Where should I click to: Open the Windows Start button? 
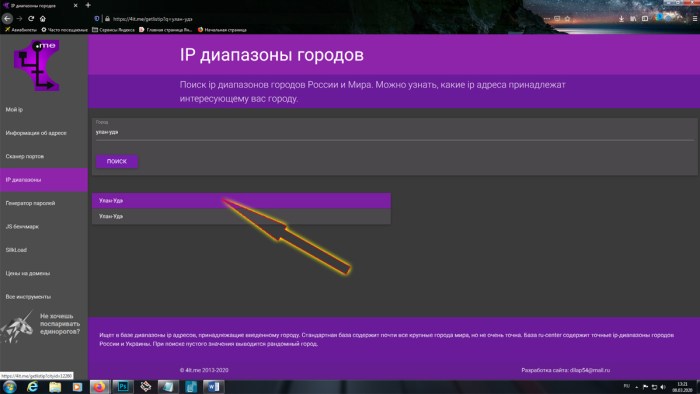pos(9,386)
